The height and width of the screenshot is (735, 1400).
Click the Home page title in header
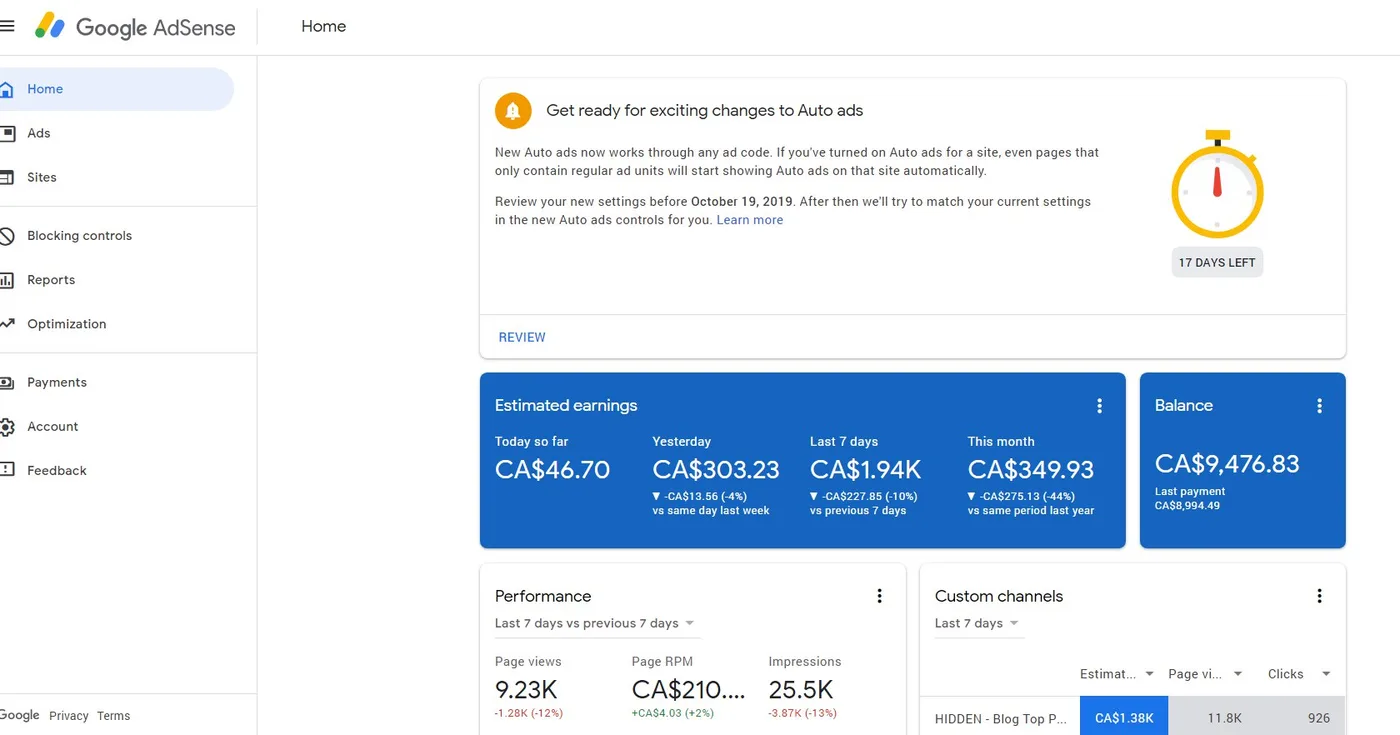point(324,27)
